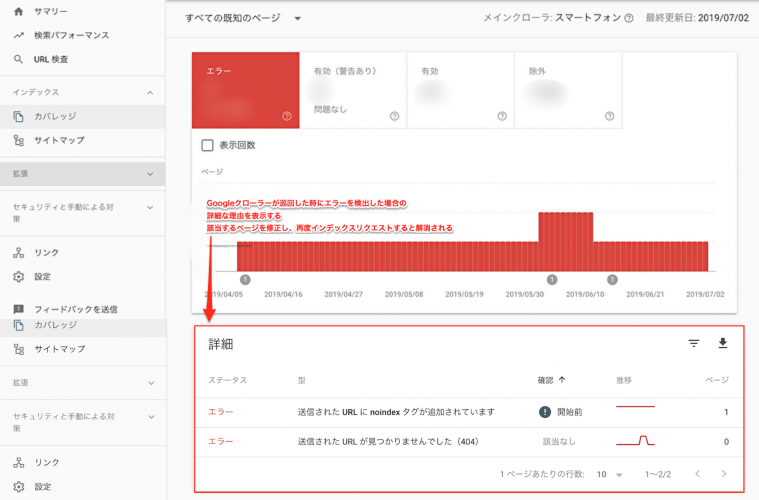The image size is (759, 500).
Task: Click 推移 column header
Action: (624, 380)
